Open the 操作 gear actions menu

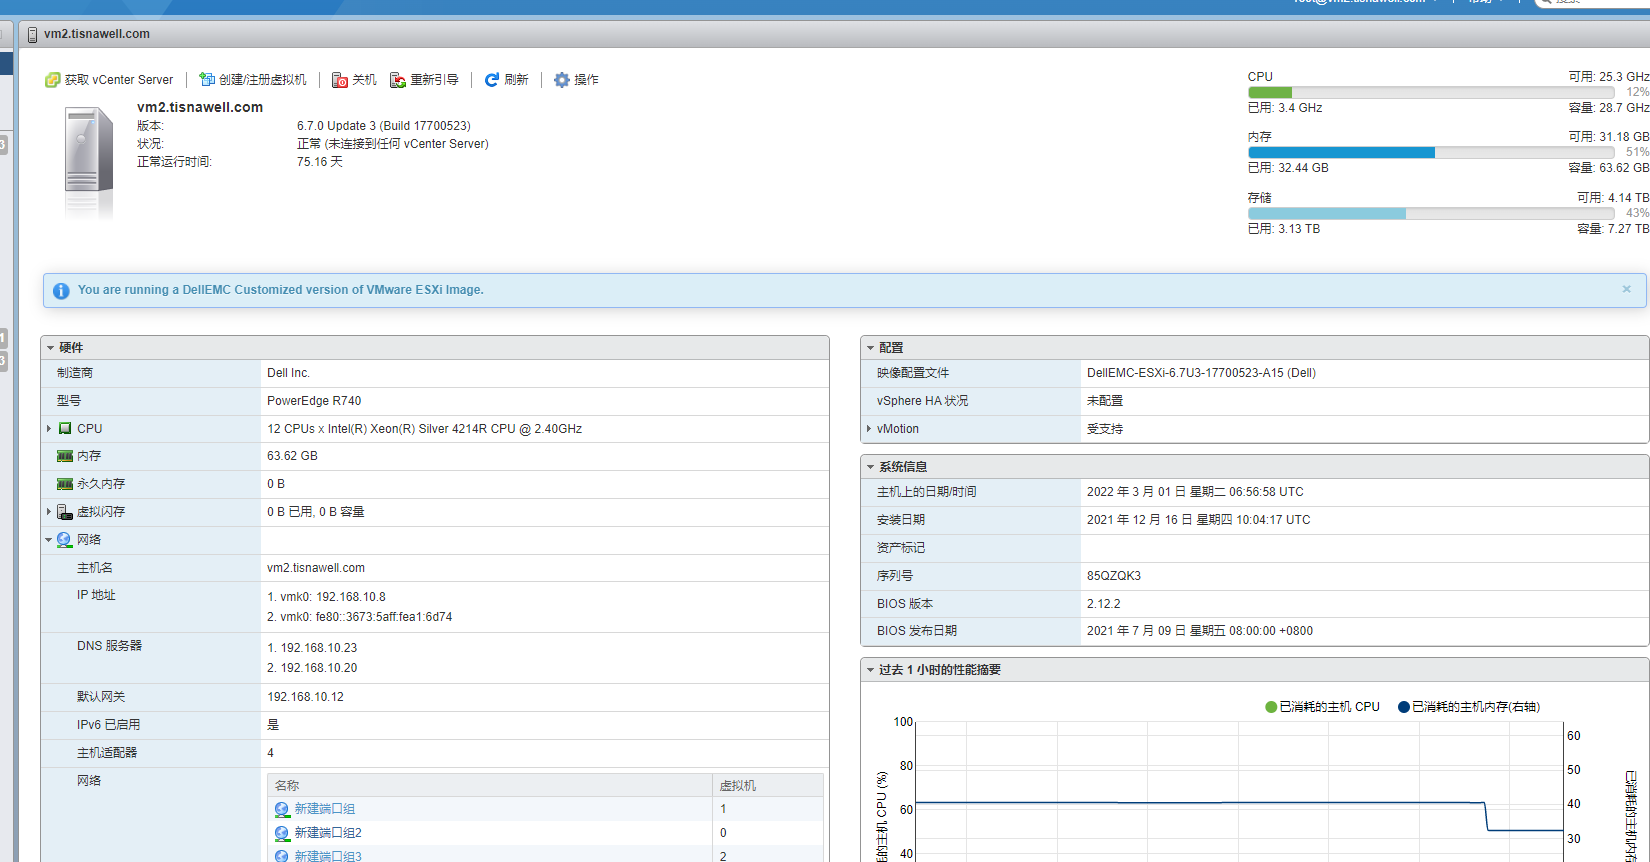pyautogui.click(x=562, y=80)
